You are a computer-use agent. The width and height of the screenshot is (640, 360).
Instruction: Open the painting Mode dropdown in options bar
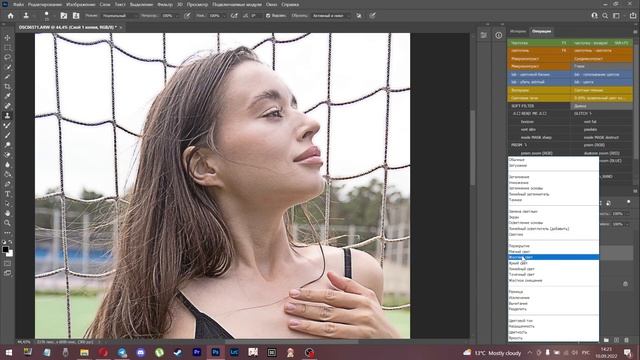click(x=120, y=16)
